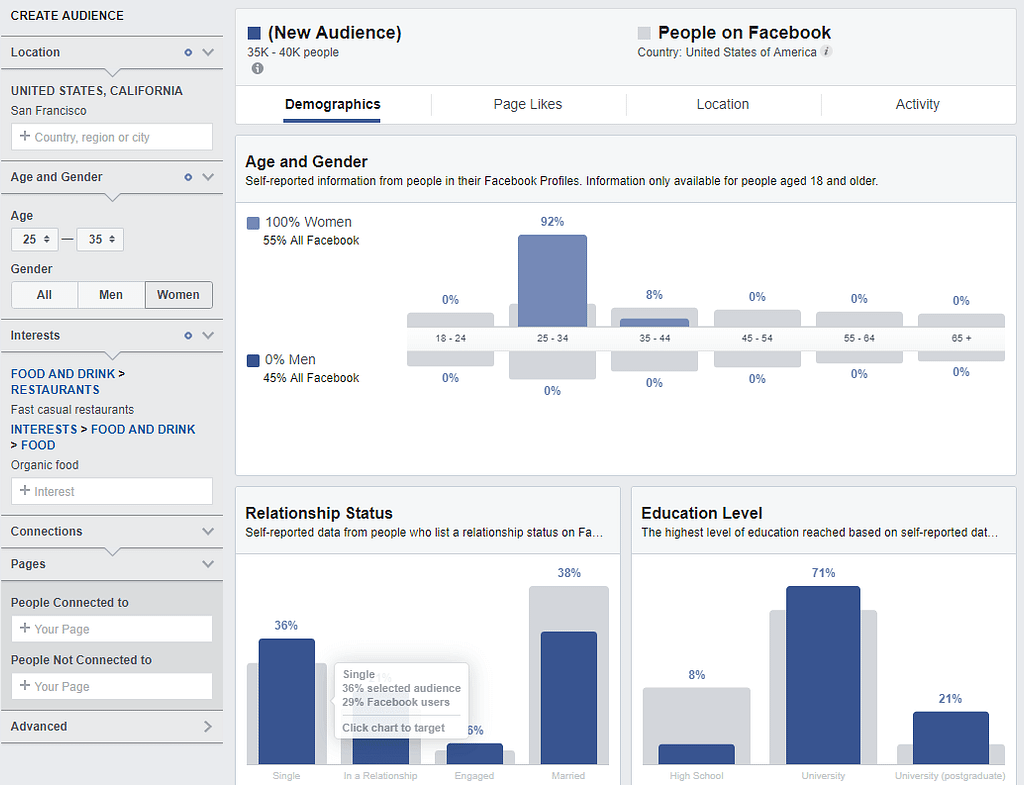Open the Location tab
The height and width of the screenshot is (785, 1024).
click(x=722, y=104)
